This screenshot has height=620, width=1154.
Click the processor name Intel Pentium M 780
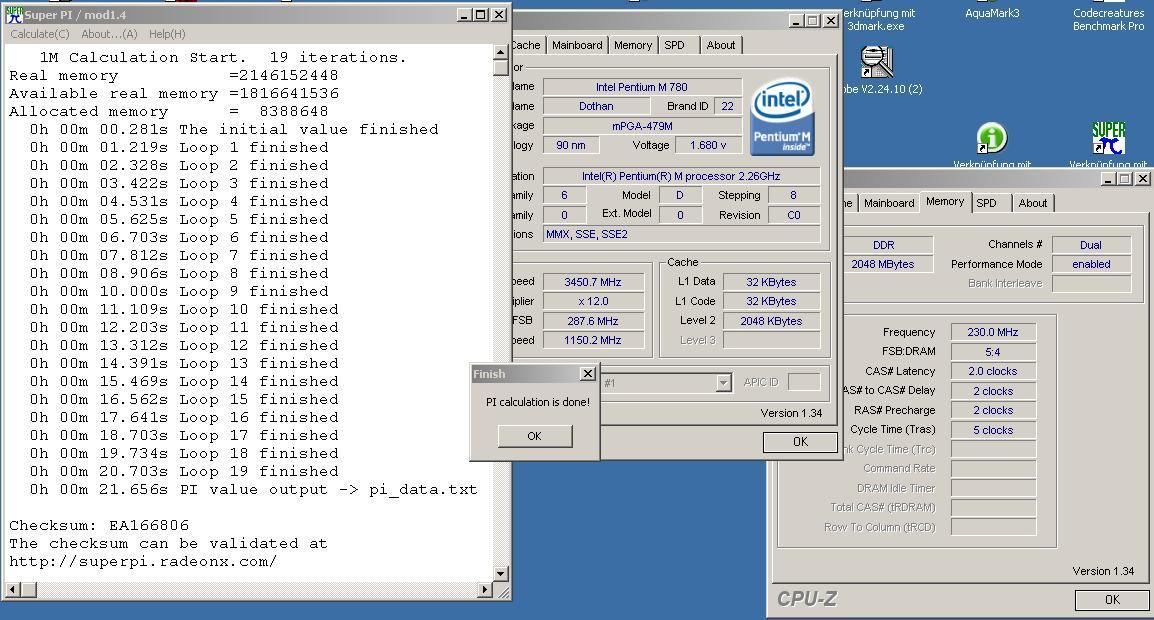point(642,87)
